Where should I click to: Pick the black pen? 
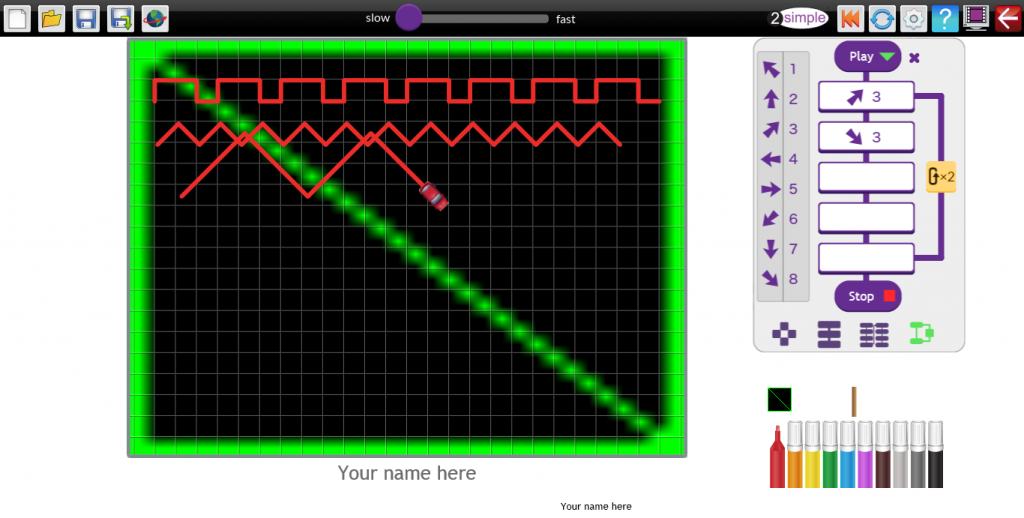click(936, 455)
